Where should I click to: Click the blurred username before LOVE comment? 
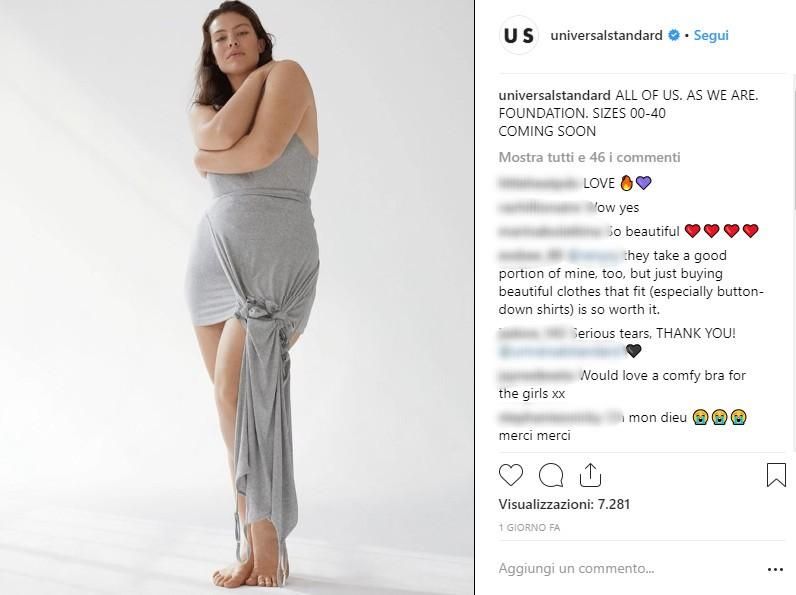point(539,183)
